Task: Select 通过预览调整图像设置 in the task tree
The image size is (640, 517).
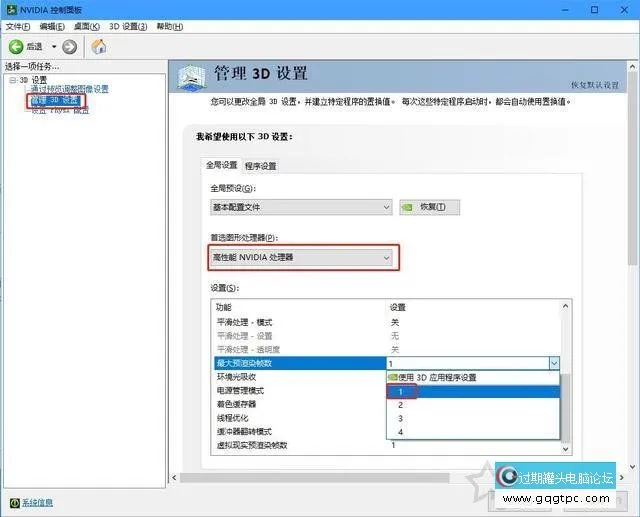Action: pos(70,89)
